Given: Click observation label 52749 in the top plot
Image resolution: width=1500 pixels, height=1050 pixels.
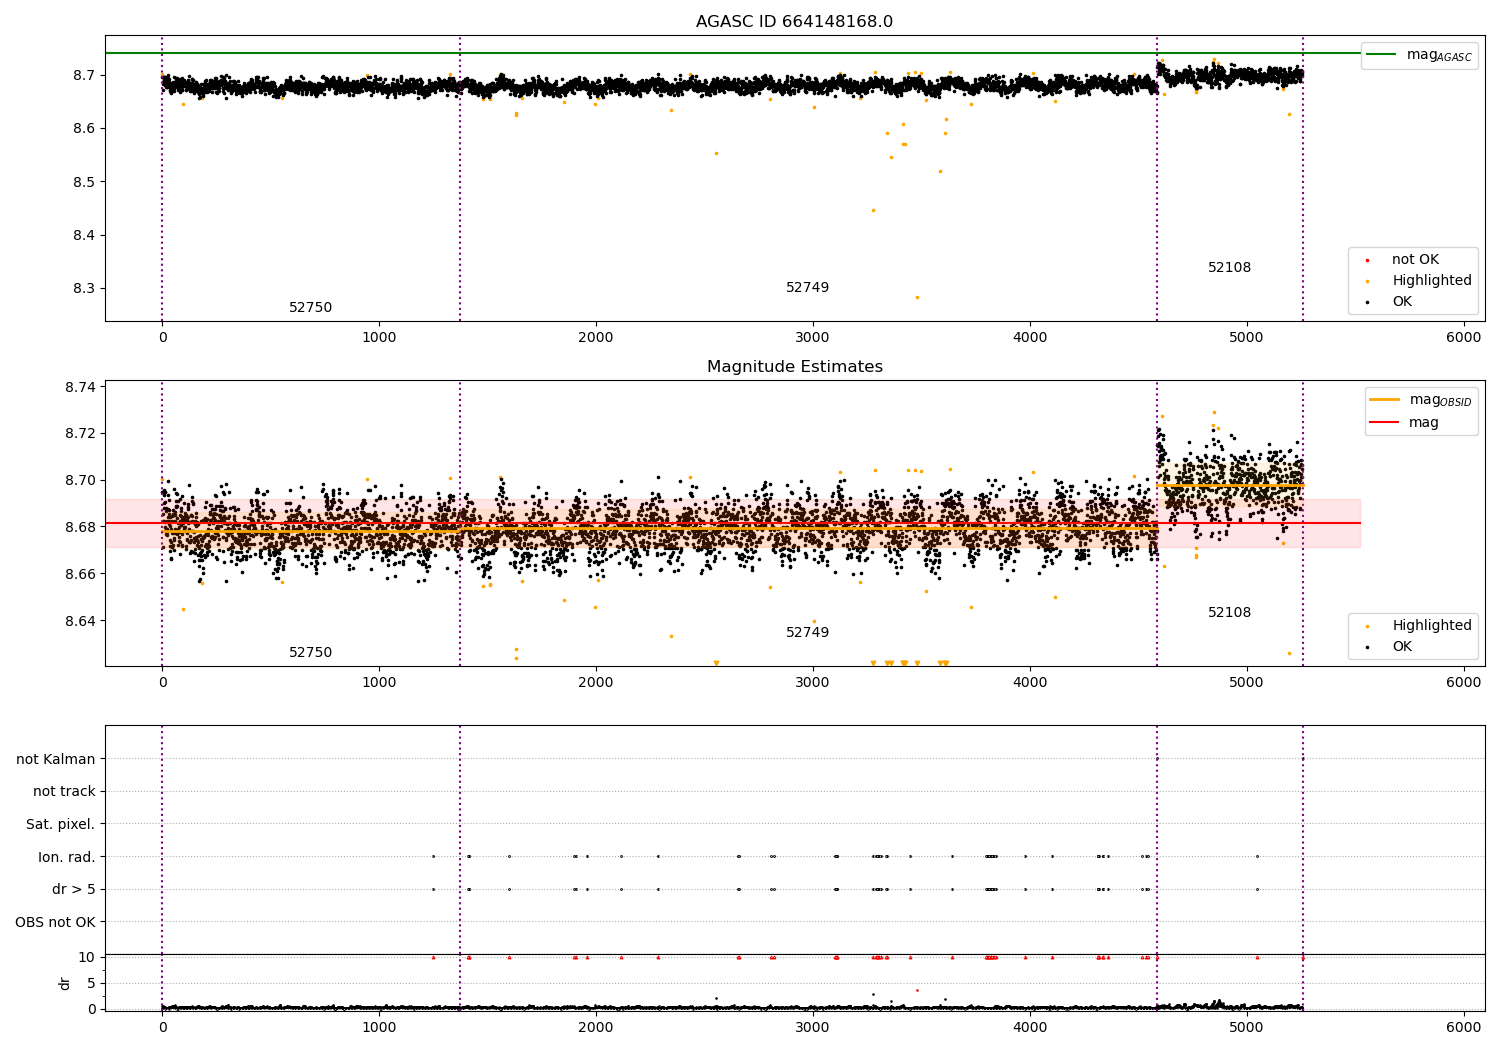Looking at the screenshot, I should 807,288.
